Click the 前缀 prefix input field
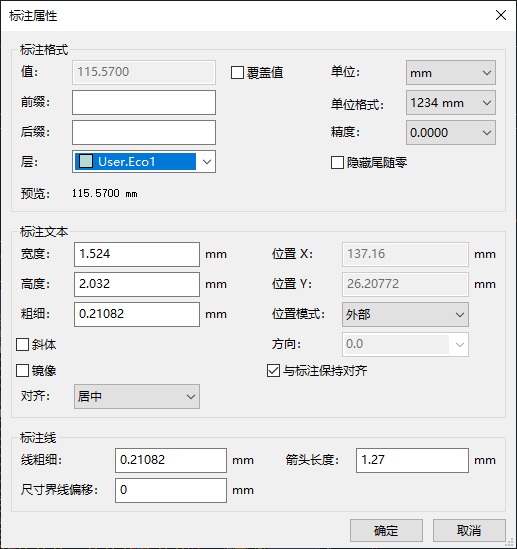 [144, 103]
